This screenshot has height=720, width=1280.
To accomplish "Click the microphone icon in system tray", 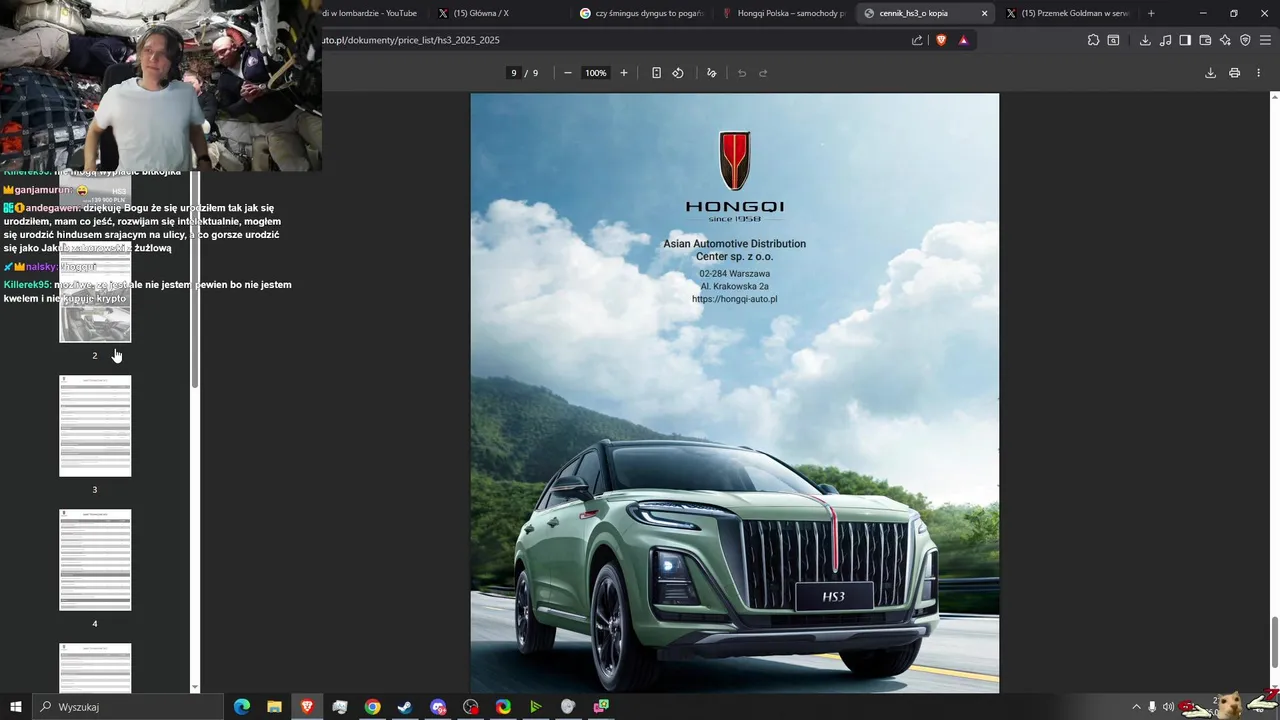I will point(1152,707).
